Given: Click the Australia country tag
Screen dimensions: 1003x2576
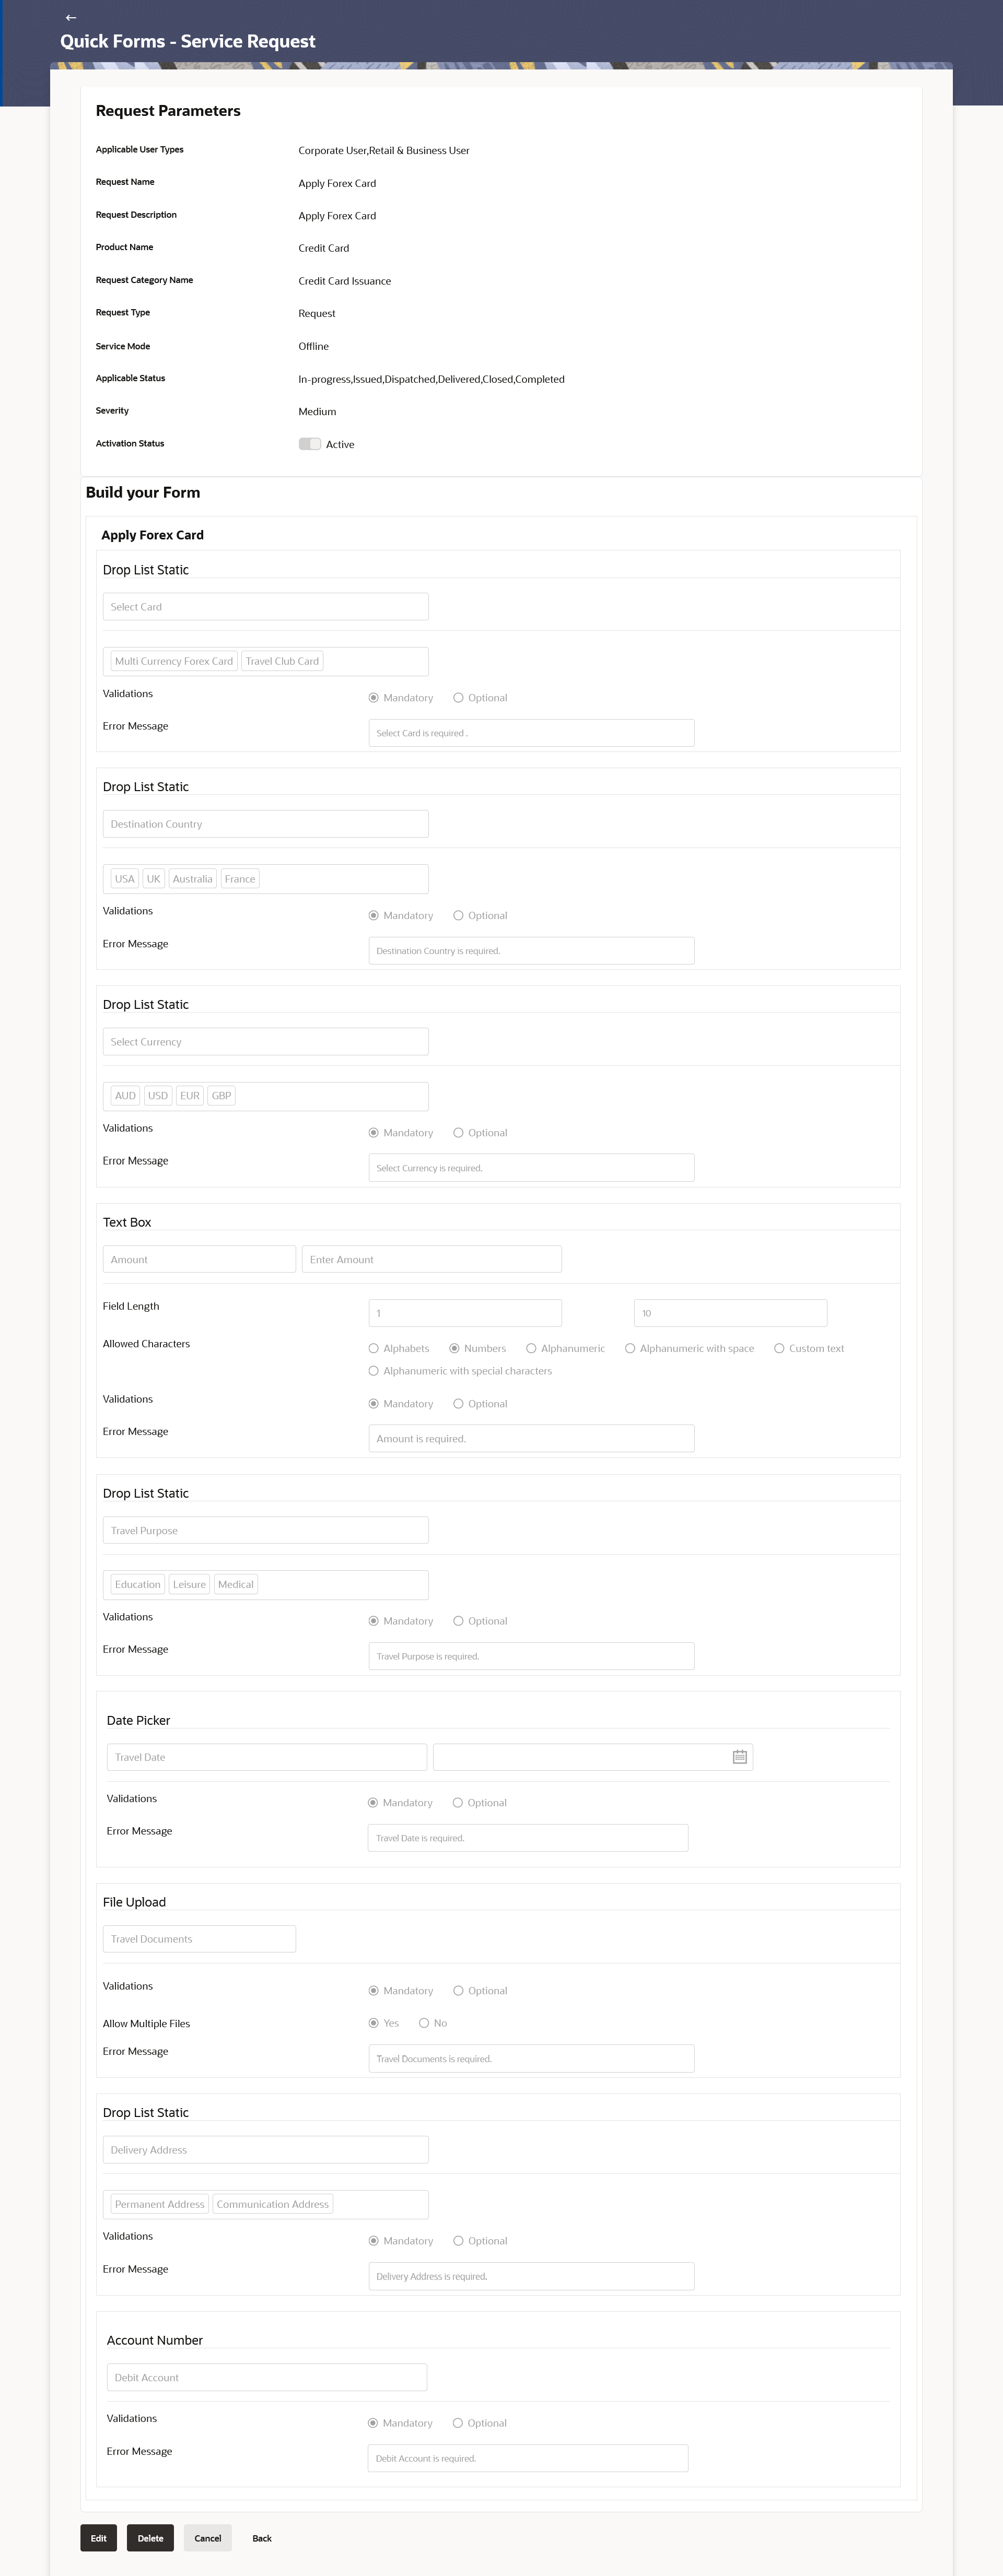Looking at the screenshot, I should [x=192, y=879].
